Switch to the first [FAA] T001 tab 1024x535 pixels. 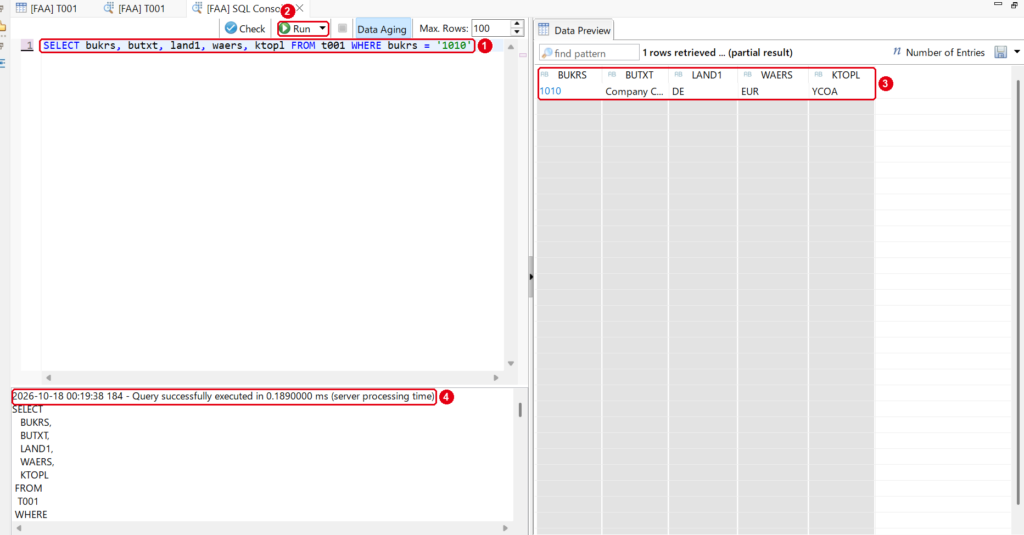(46, 8)
